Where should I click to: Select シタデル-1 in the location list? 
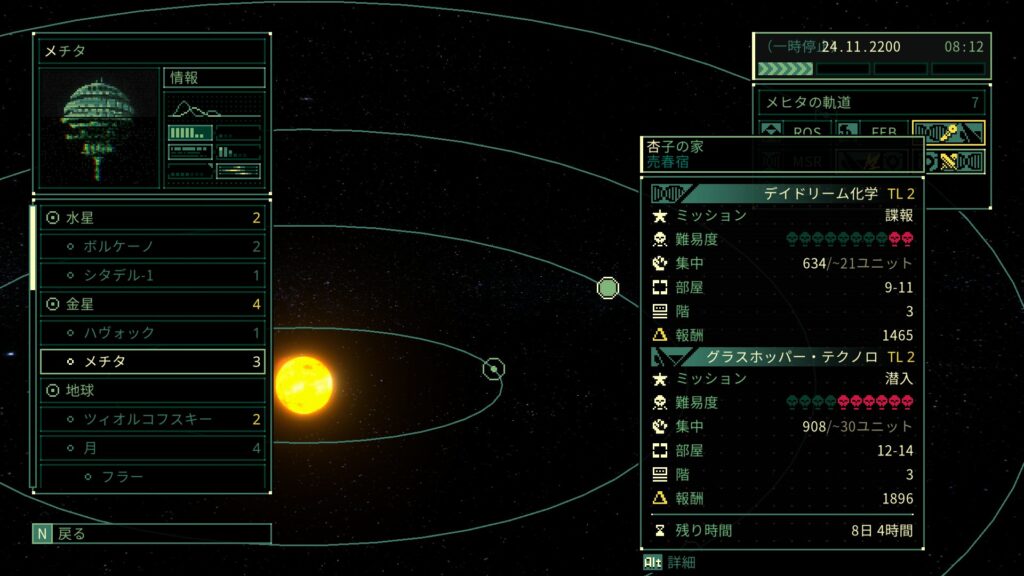point(152,275)
